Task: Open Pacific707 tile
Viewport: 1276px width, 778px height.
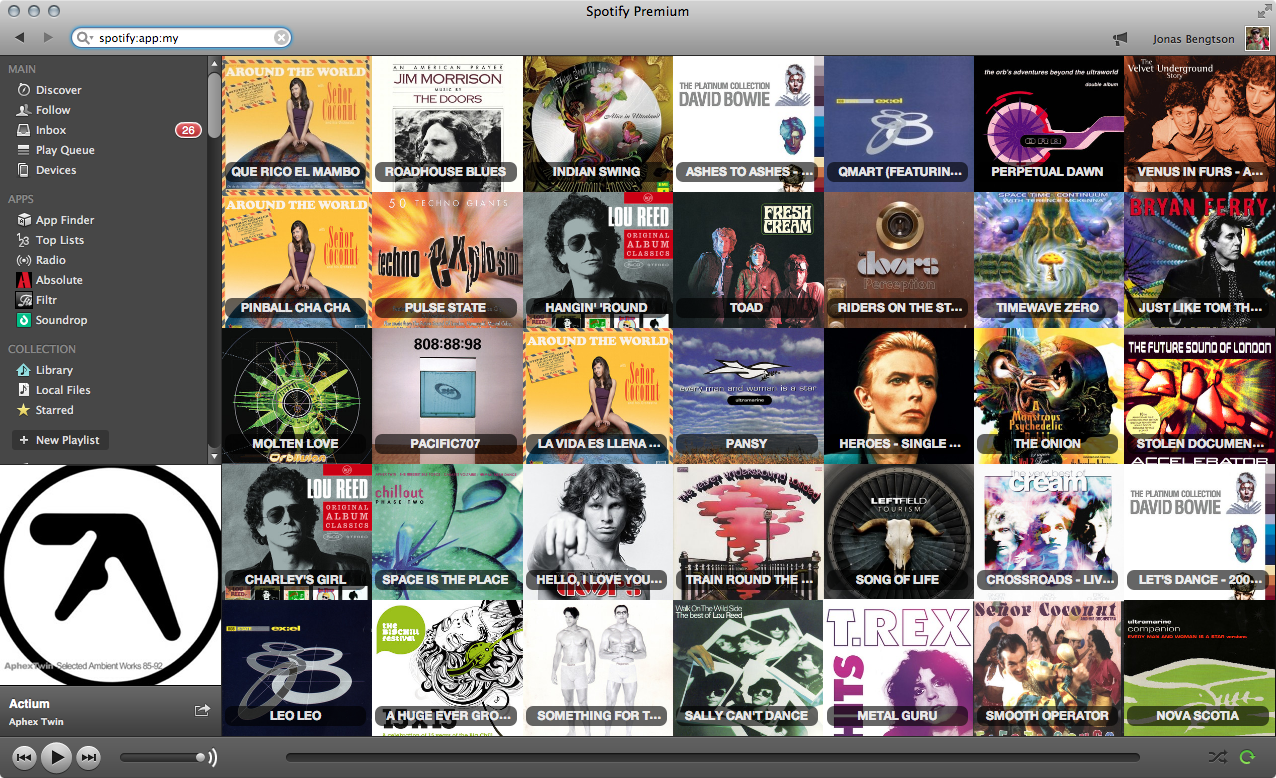Action: tap(446, 395)
